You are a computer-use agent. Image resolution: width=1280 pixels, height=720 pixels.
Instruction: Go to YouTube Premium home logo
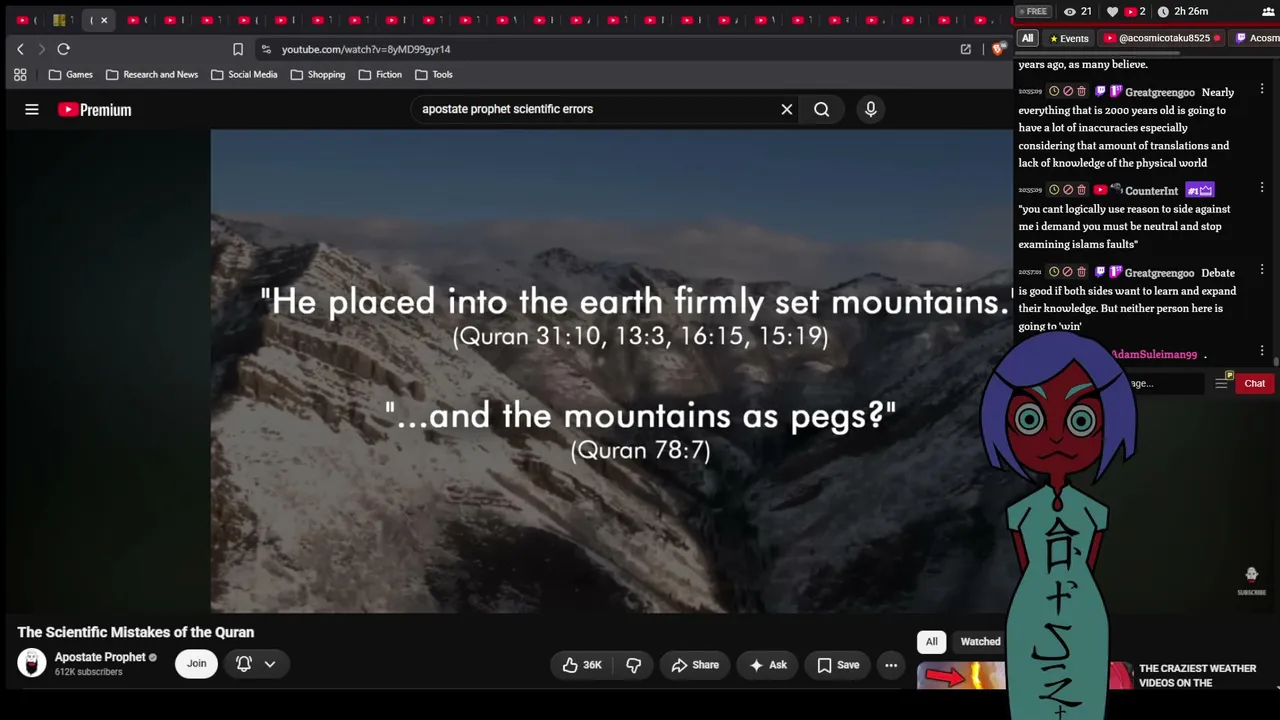pyautogui.click(x=95, y=110)
